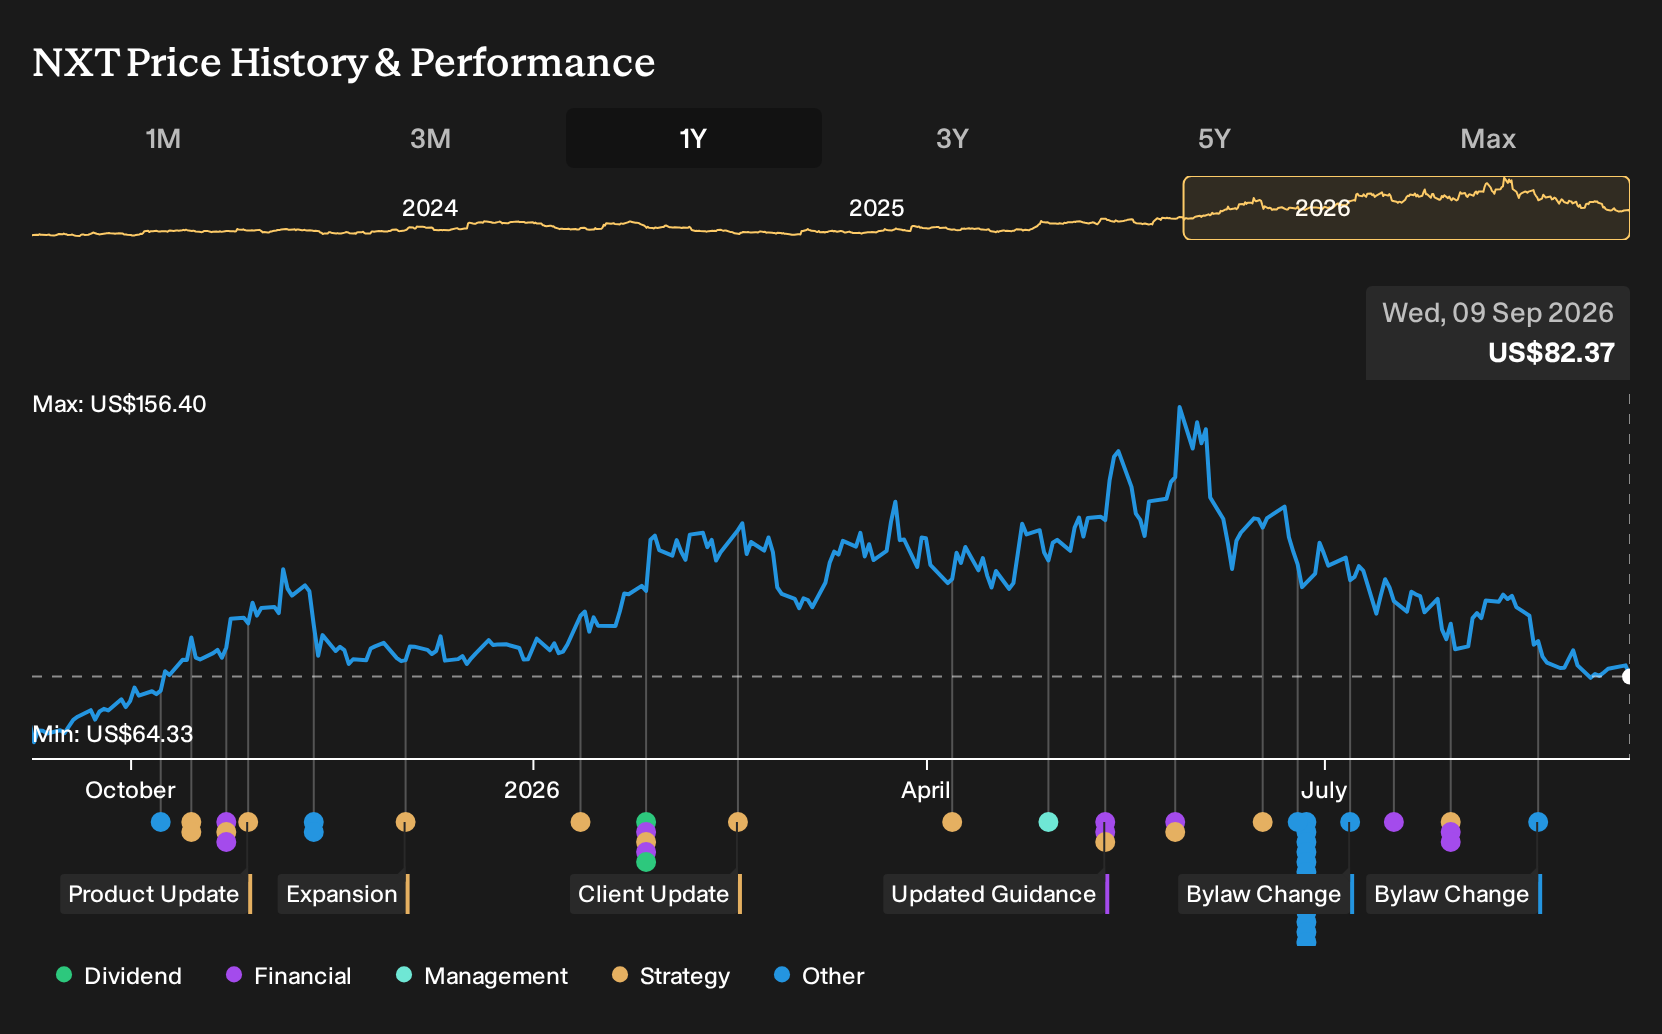Screen dimensions: 1662x1034
Task: Click purple dot in the purple-over-orange two-dot pair
Action: [1175, 821]
